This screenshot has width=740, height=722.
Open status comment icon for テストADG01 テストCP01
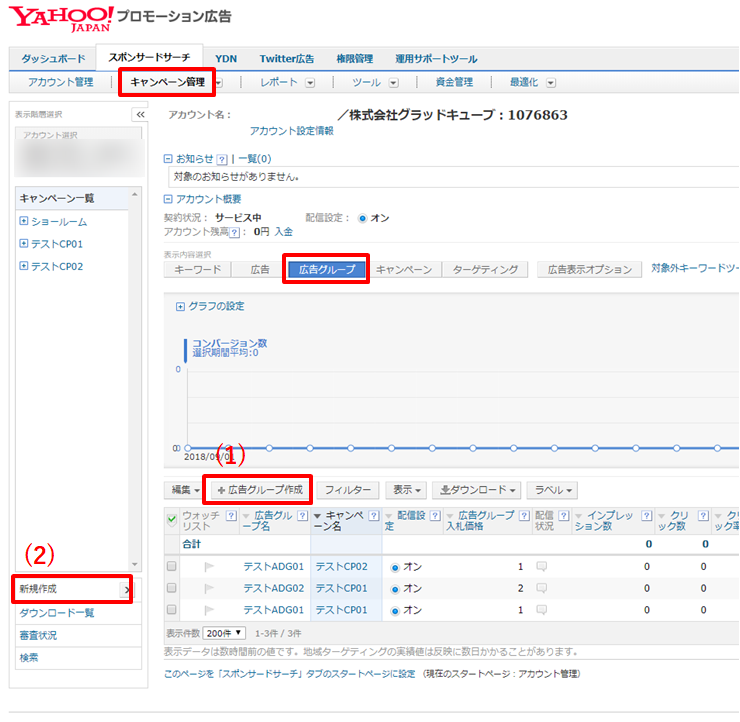click(x=542, y=610)
